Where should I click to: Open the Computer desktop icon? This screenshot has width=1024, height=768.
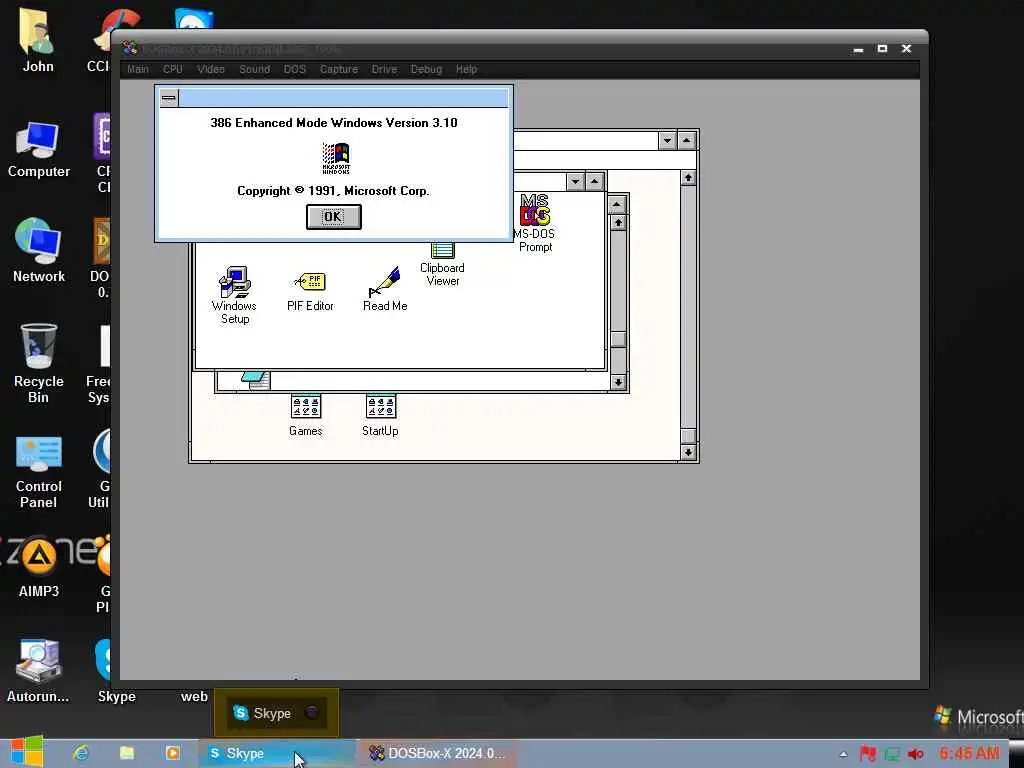click(x=39, y=150)
